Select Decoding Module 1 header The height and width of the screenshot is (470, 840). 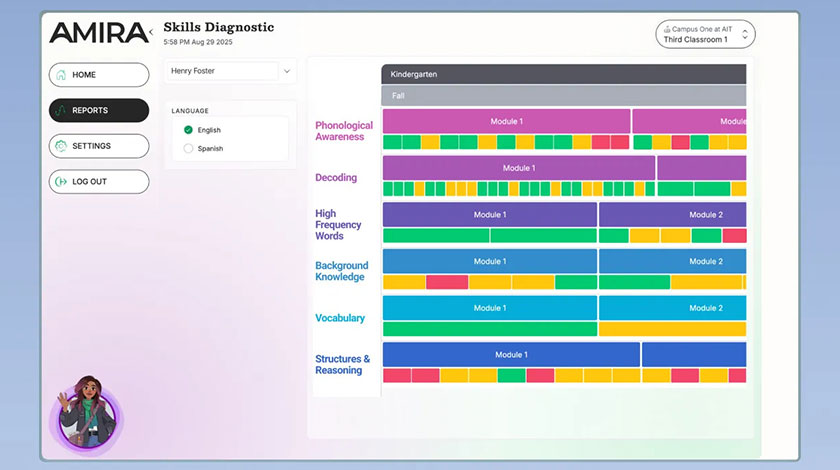[x=519, y=168]
